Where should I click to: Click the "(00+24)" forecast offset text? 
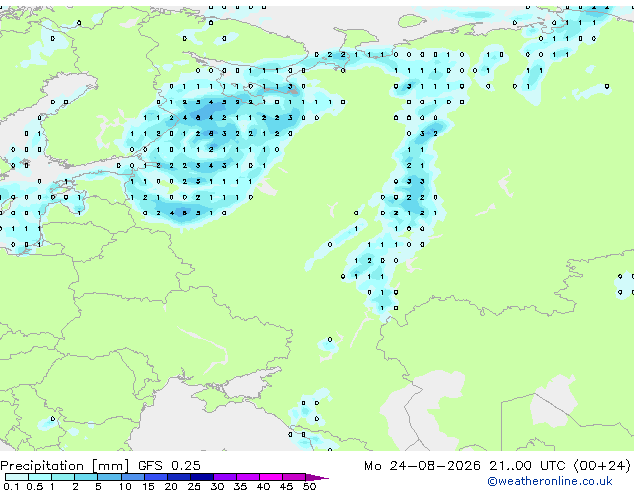click(x=602, y=466)
